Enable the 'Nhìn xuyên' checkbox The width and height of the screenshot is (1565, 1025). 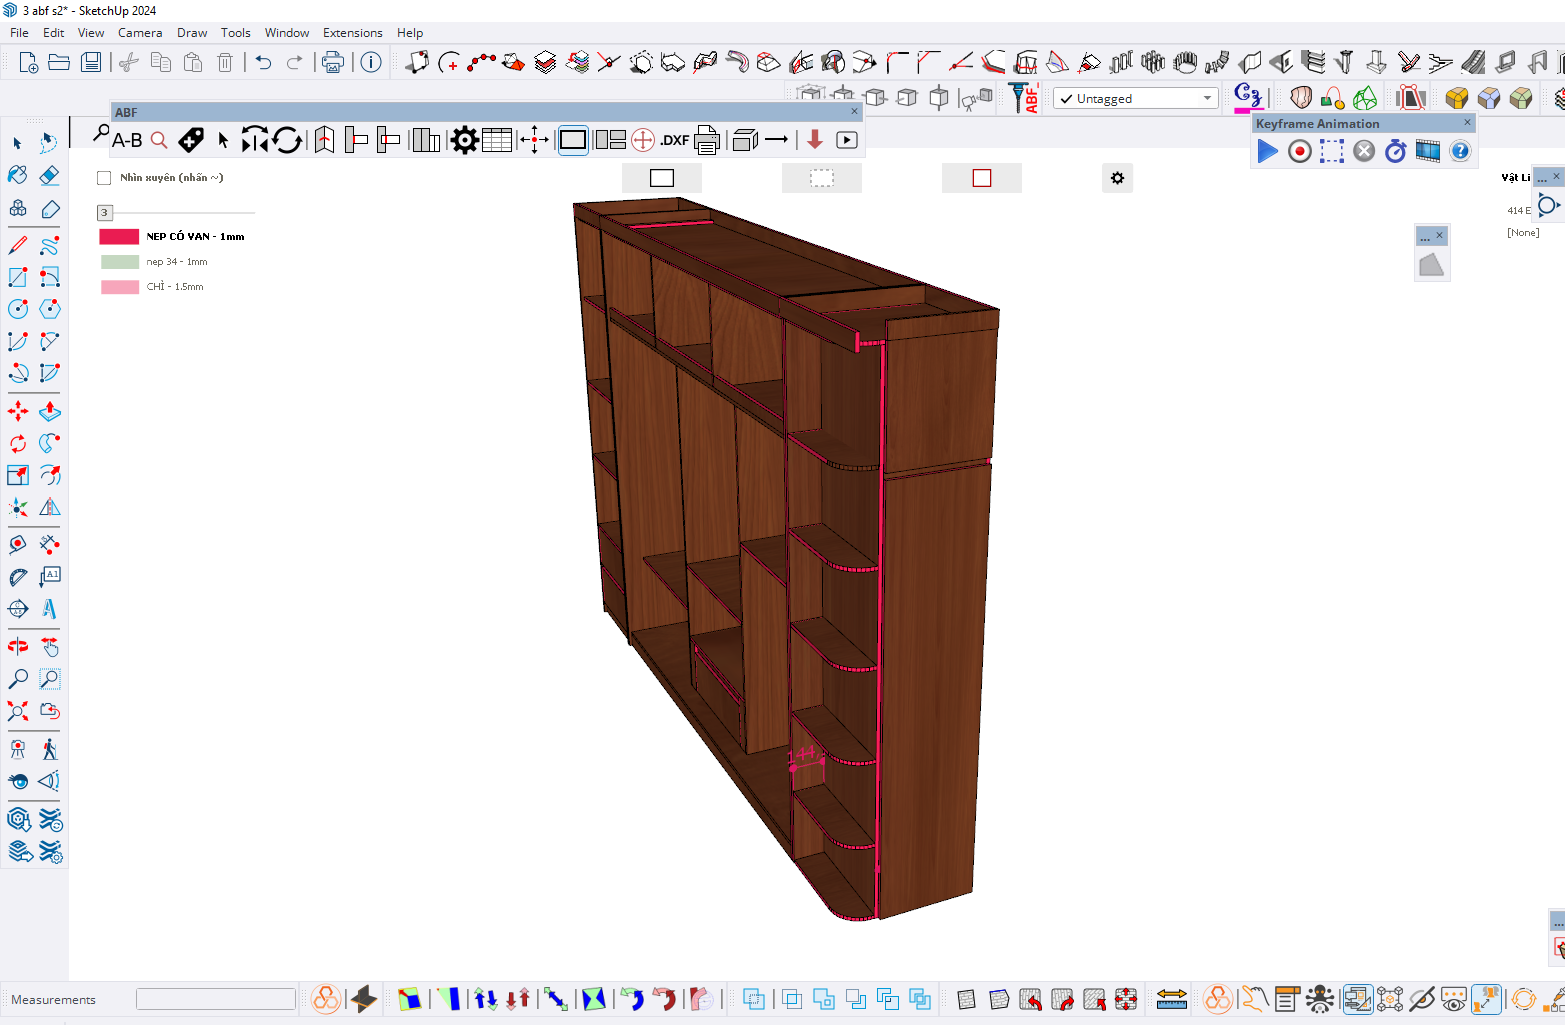104,178
